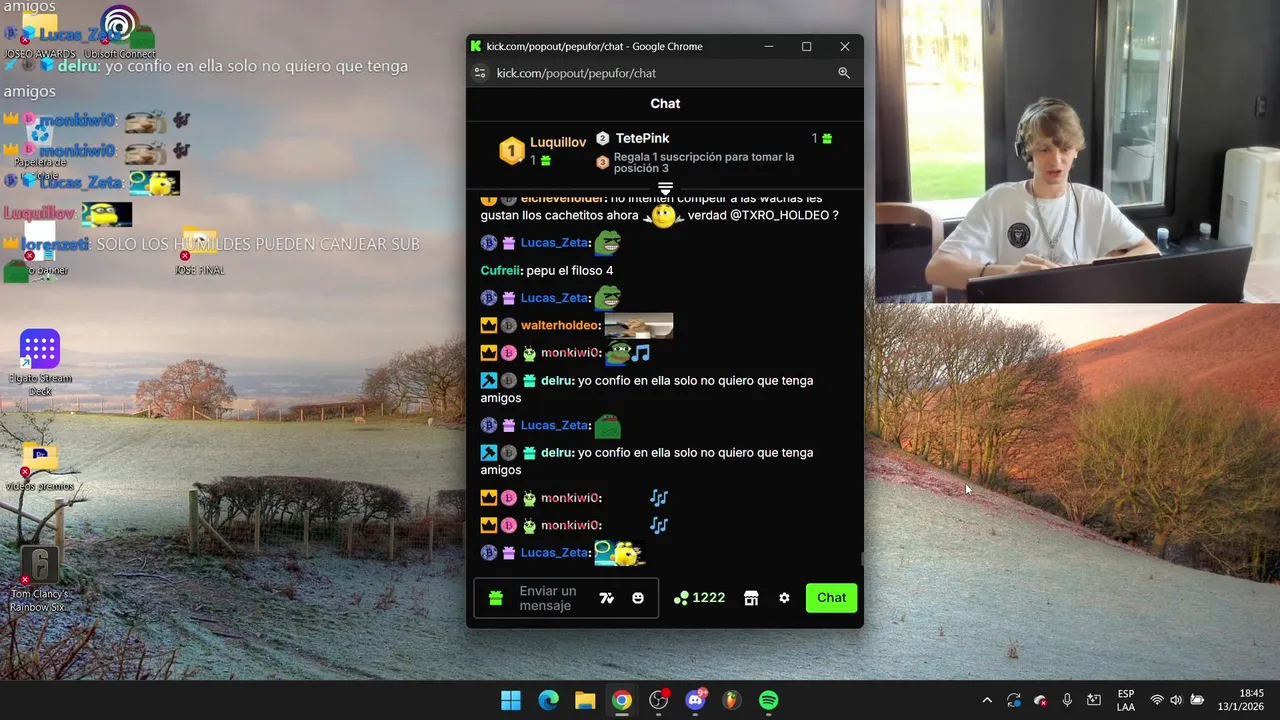Image resolution: width=1280 pixels, height=720 pixels.
Task: Switch to OBS Studio on taskbar
Action: (x=659, y=700)
